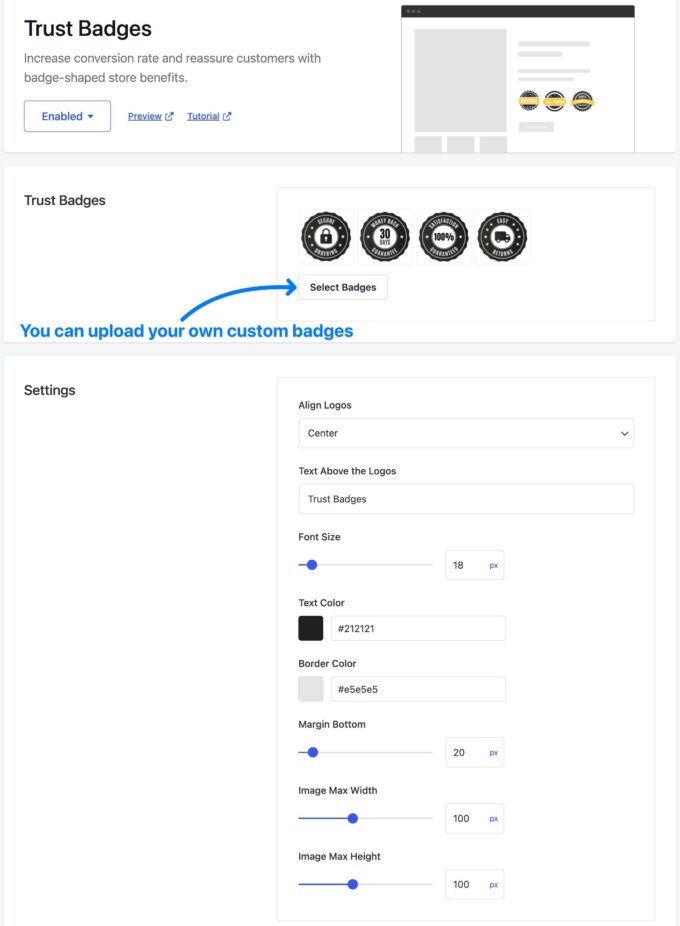The width and height of the screenshot is (680, 926).
Task: Expand the Align Logos dropdown
Action: (466, 433)
